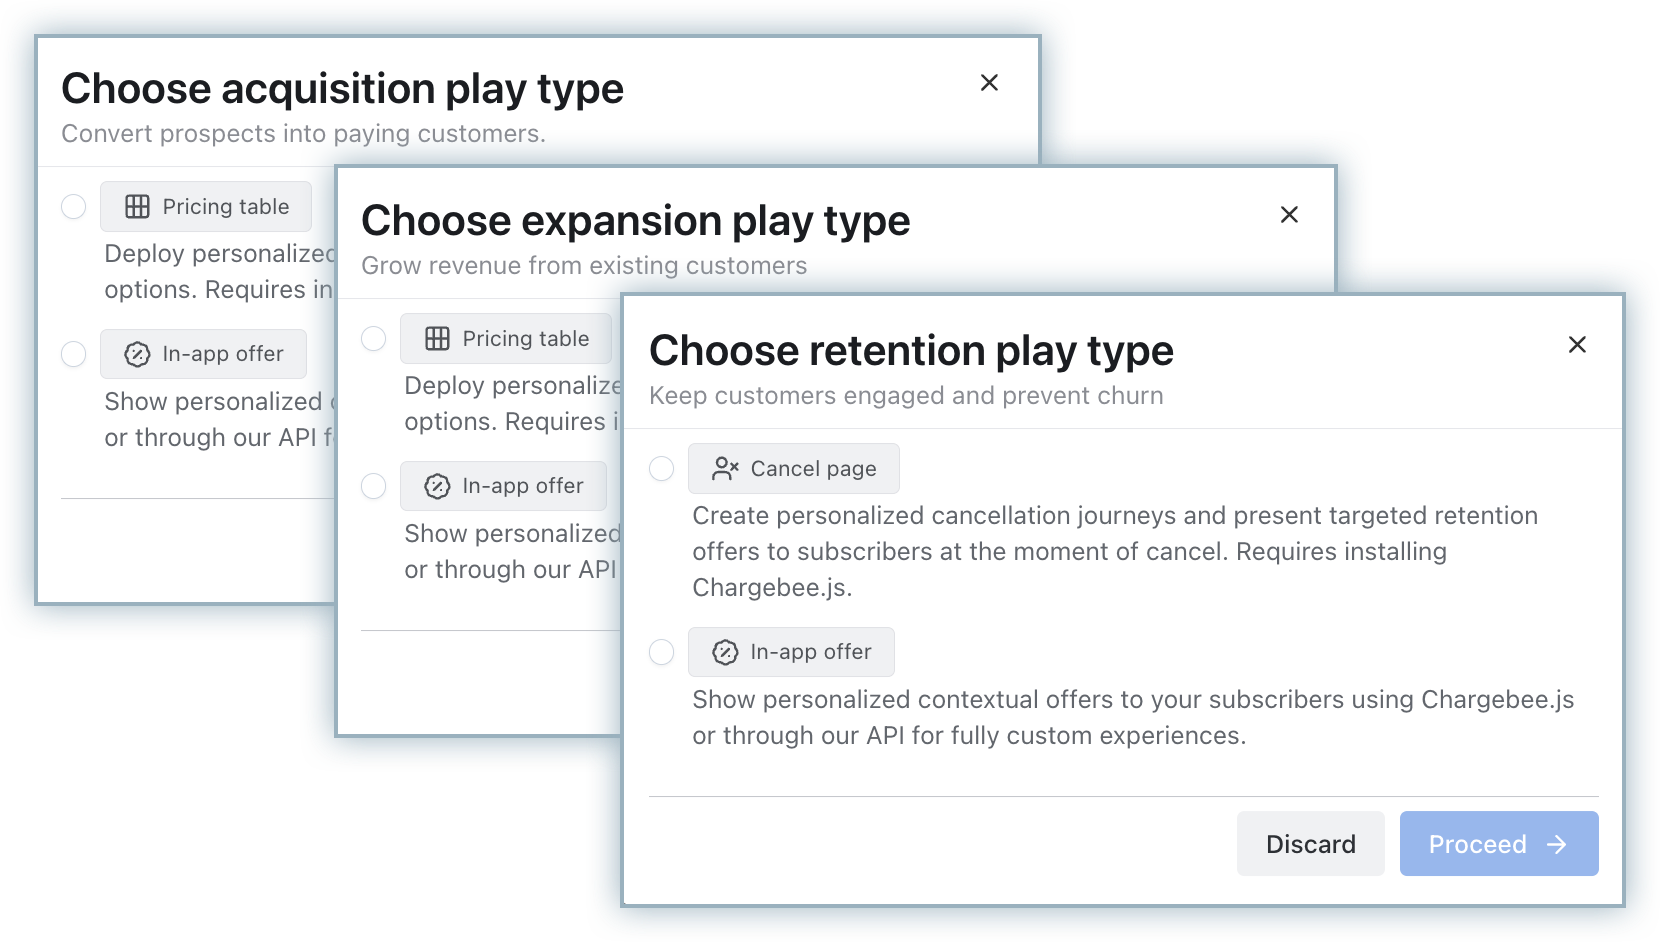Screen dimensions: 1660x942
Task: Click the expansion Pricing table grid icon
Action: 437,339
